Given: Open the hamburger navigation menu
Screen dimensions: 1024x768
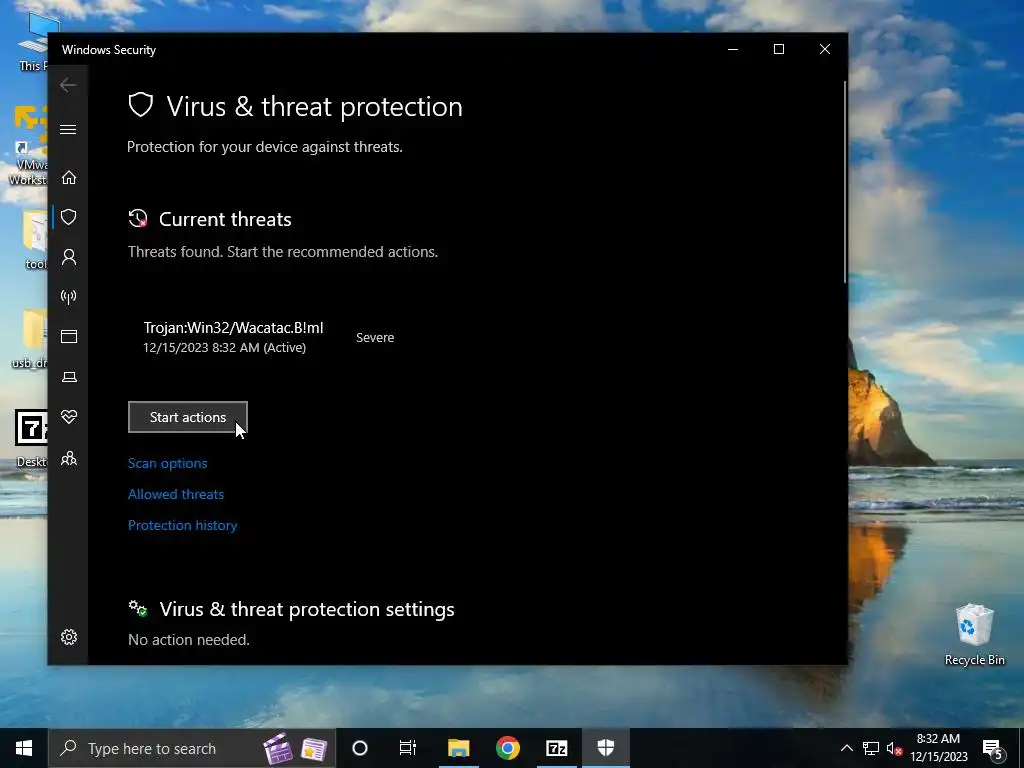Looking at the screenshot, I should pos(68,129).
